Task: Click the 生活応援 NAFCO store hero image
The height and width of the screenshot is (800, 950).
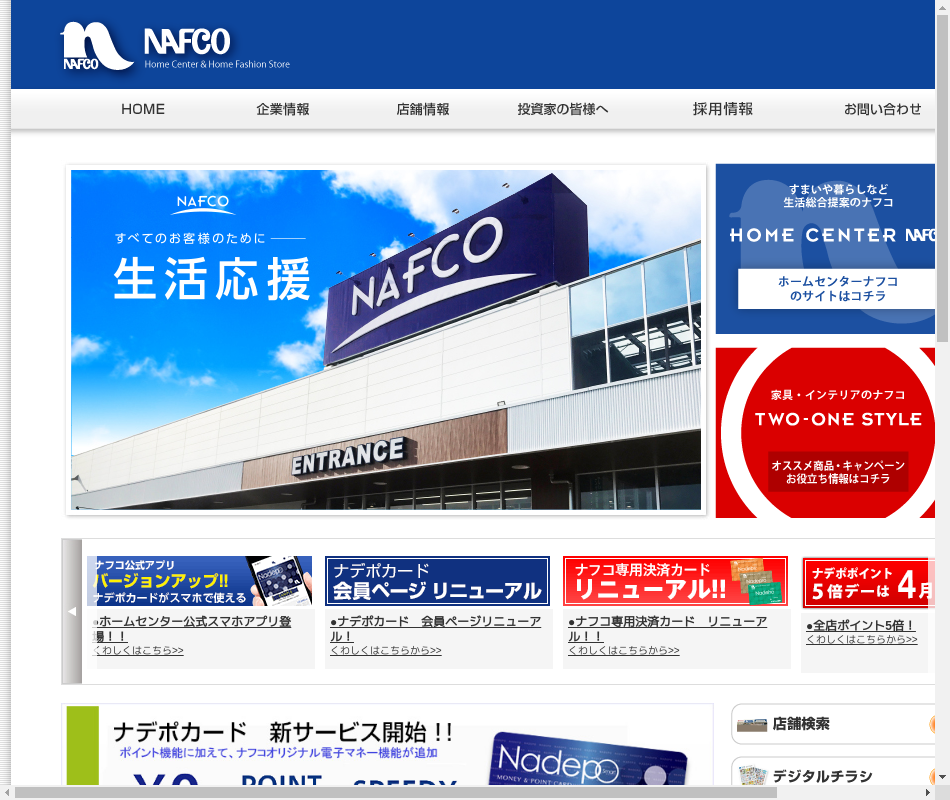Action: coord(386,339)
